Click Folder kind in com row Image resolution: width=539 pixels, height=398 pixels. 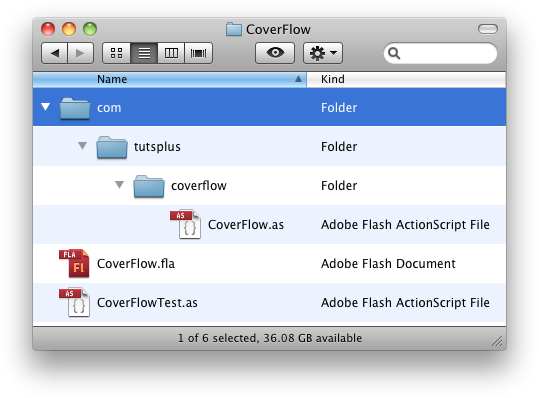pos(339,108)
